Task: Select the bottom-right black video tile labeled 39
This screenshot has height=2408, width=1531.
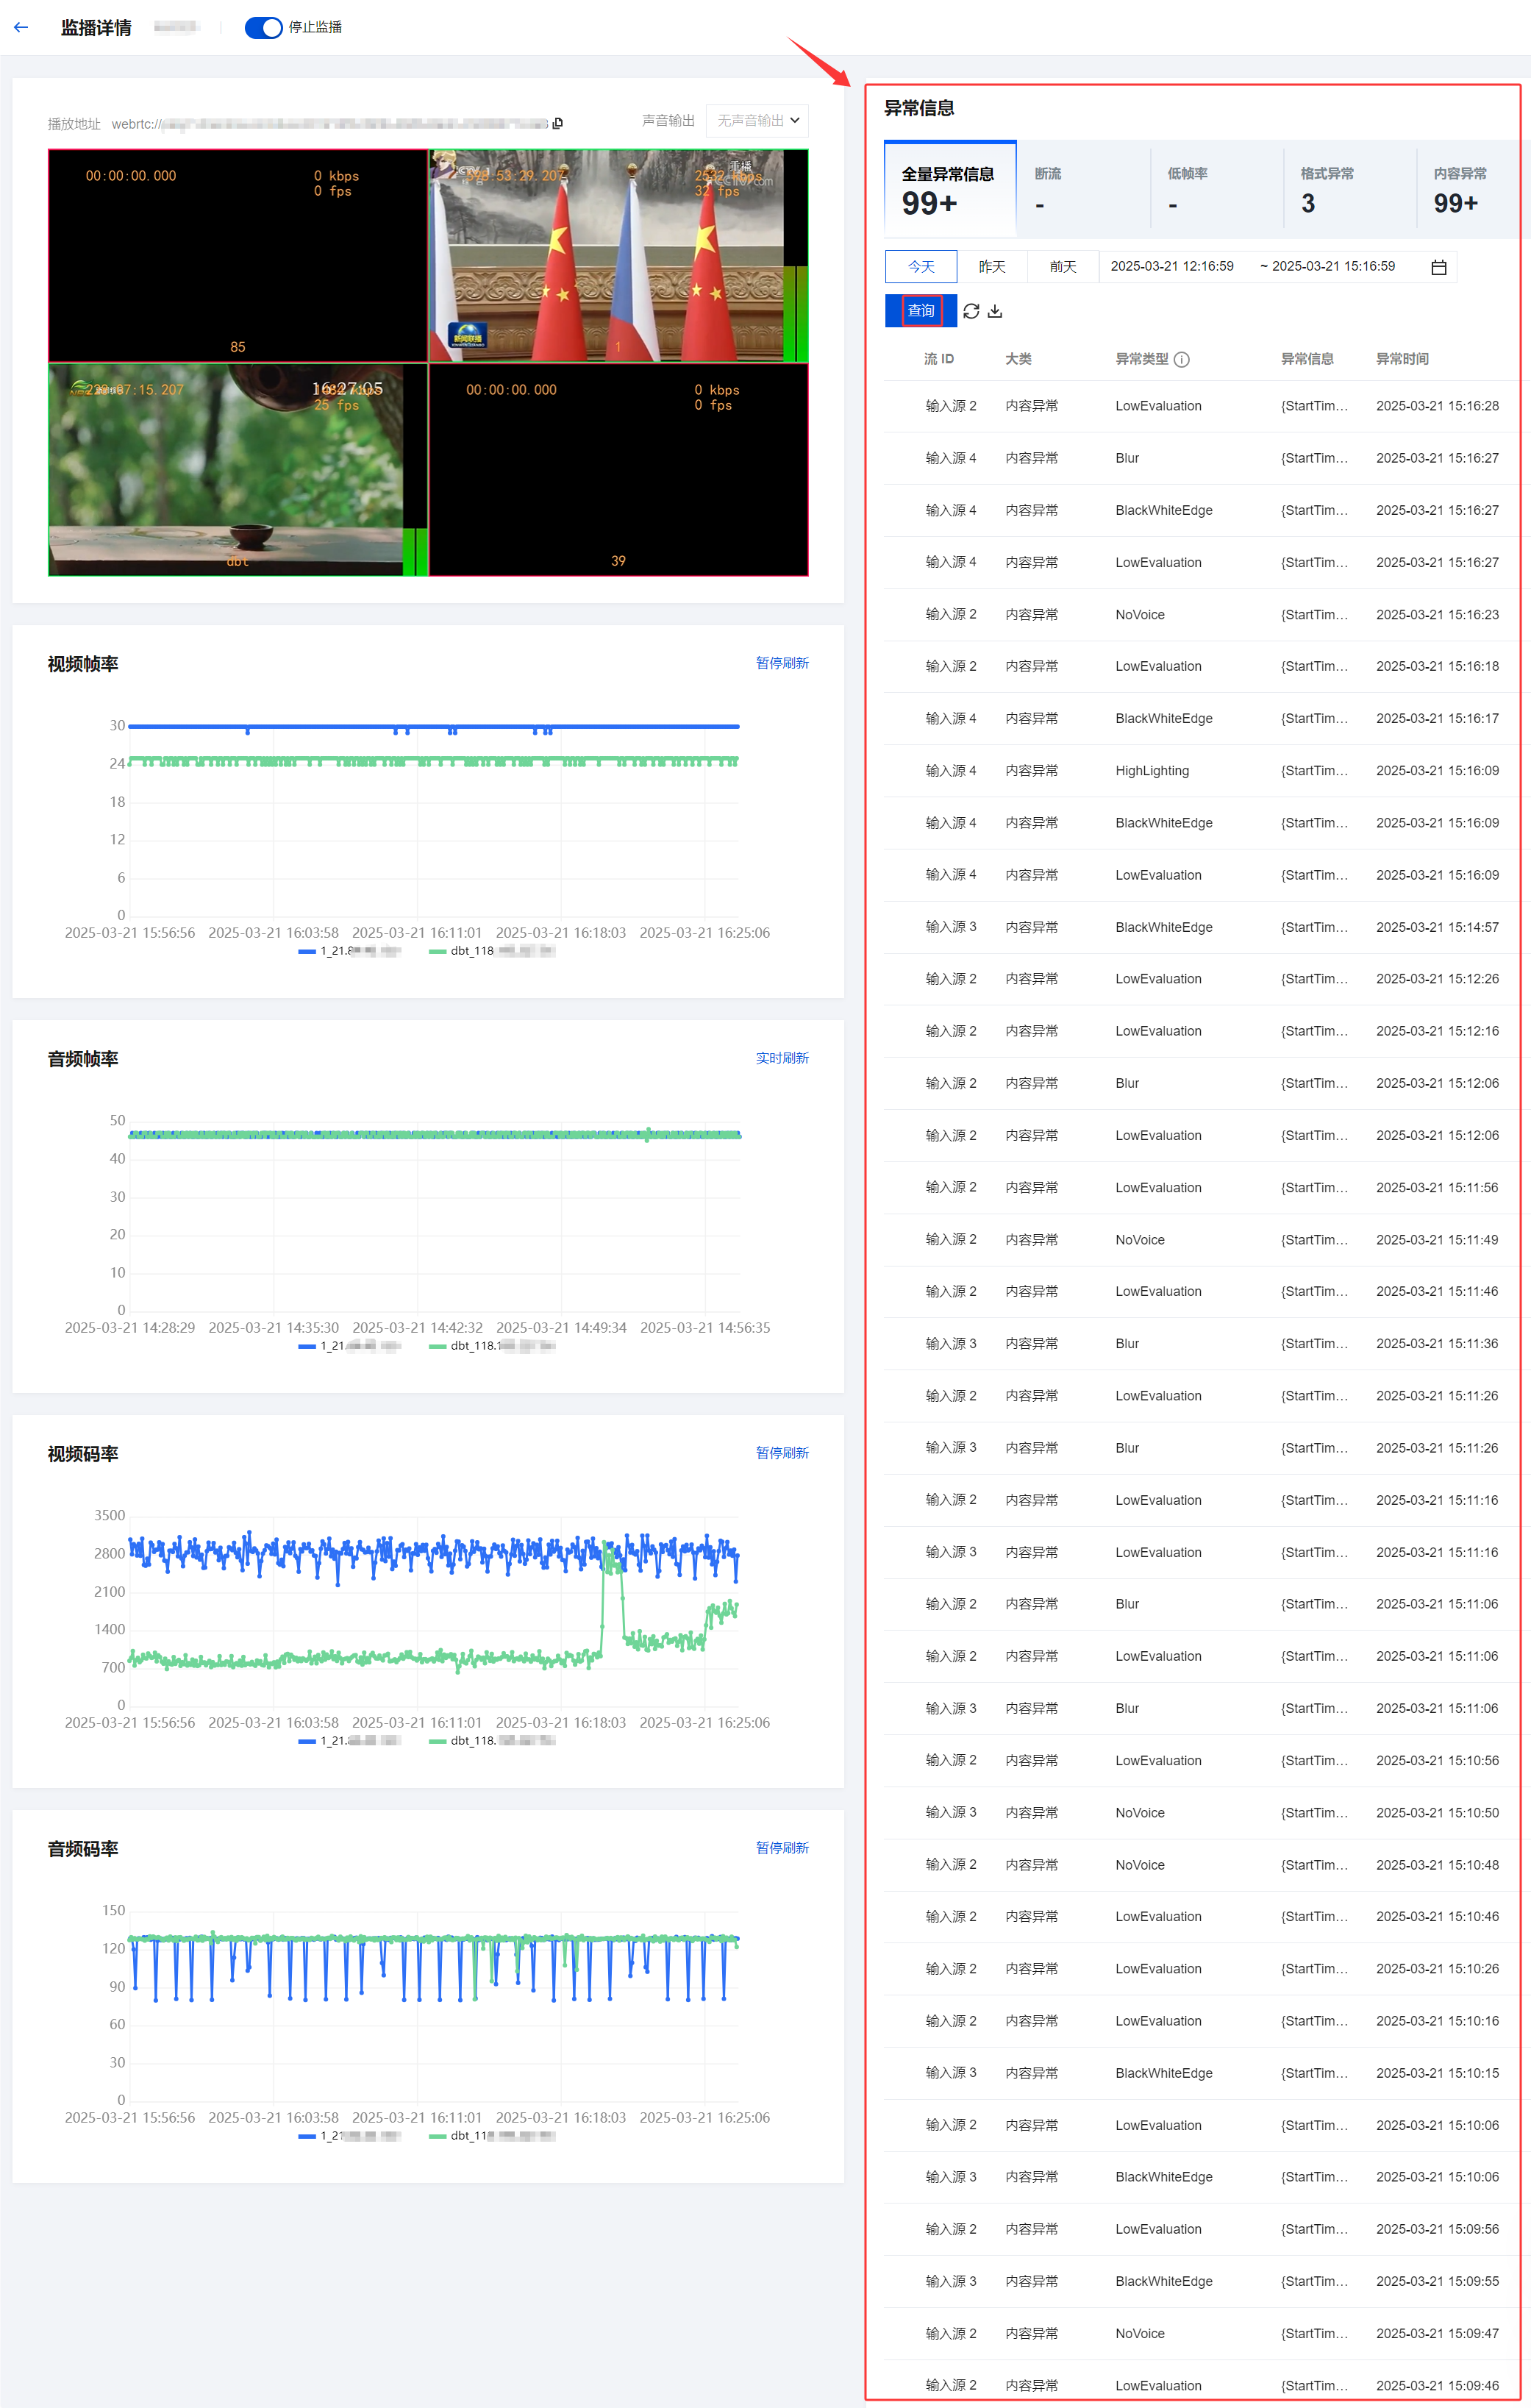Action: (618, 470)
